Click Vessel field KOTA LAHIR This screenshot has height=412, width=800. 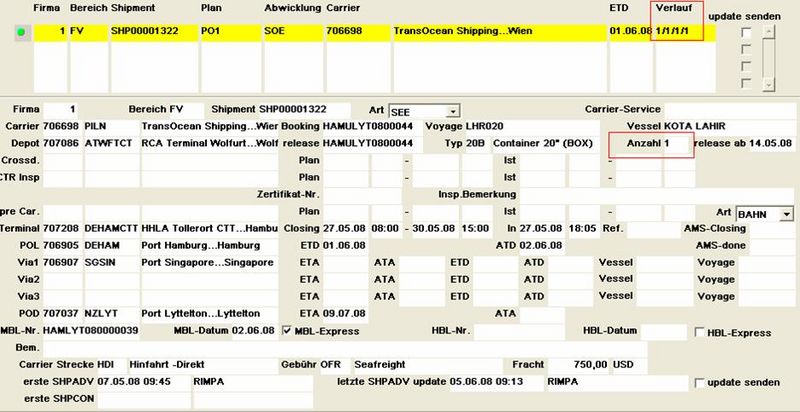729,126
